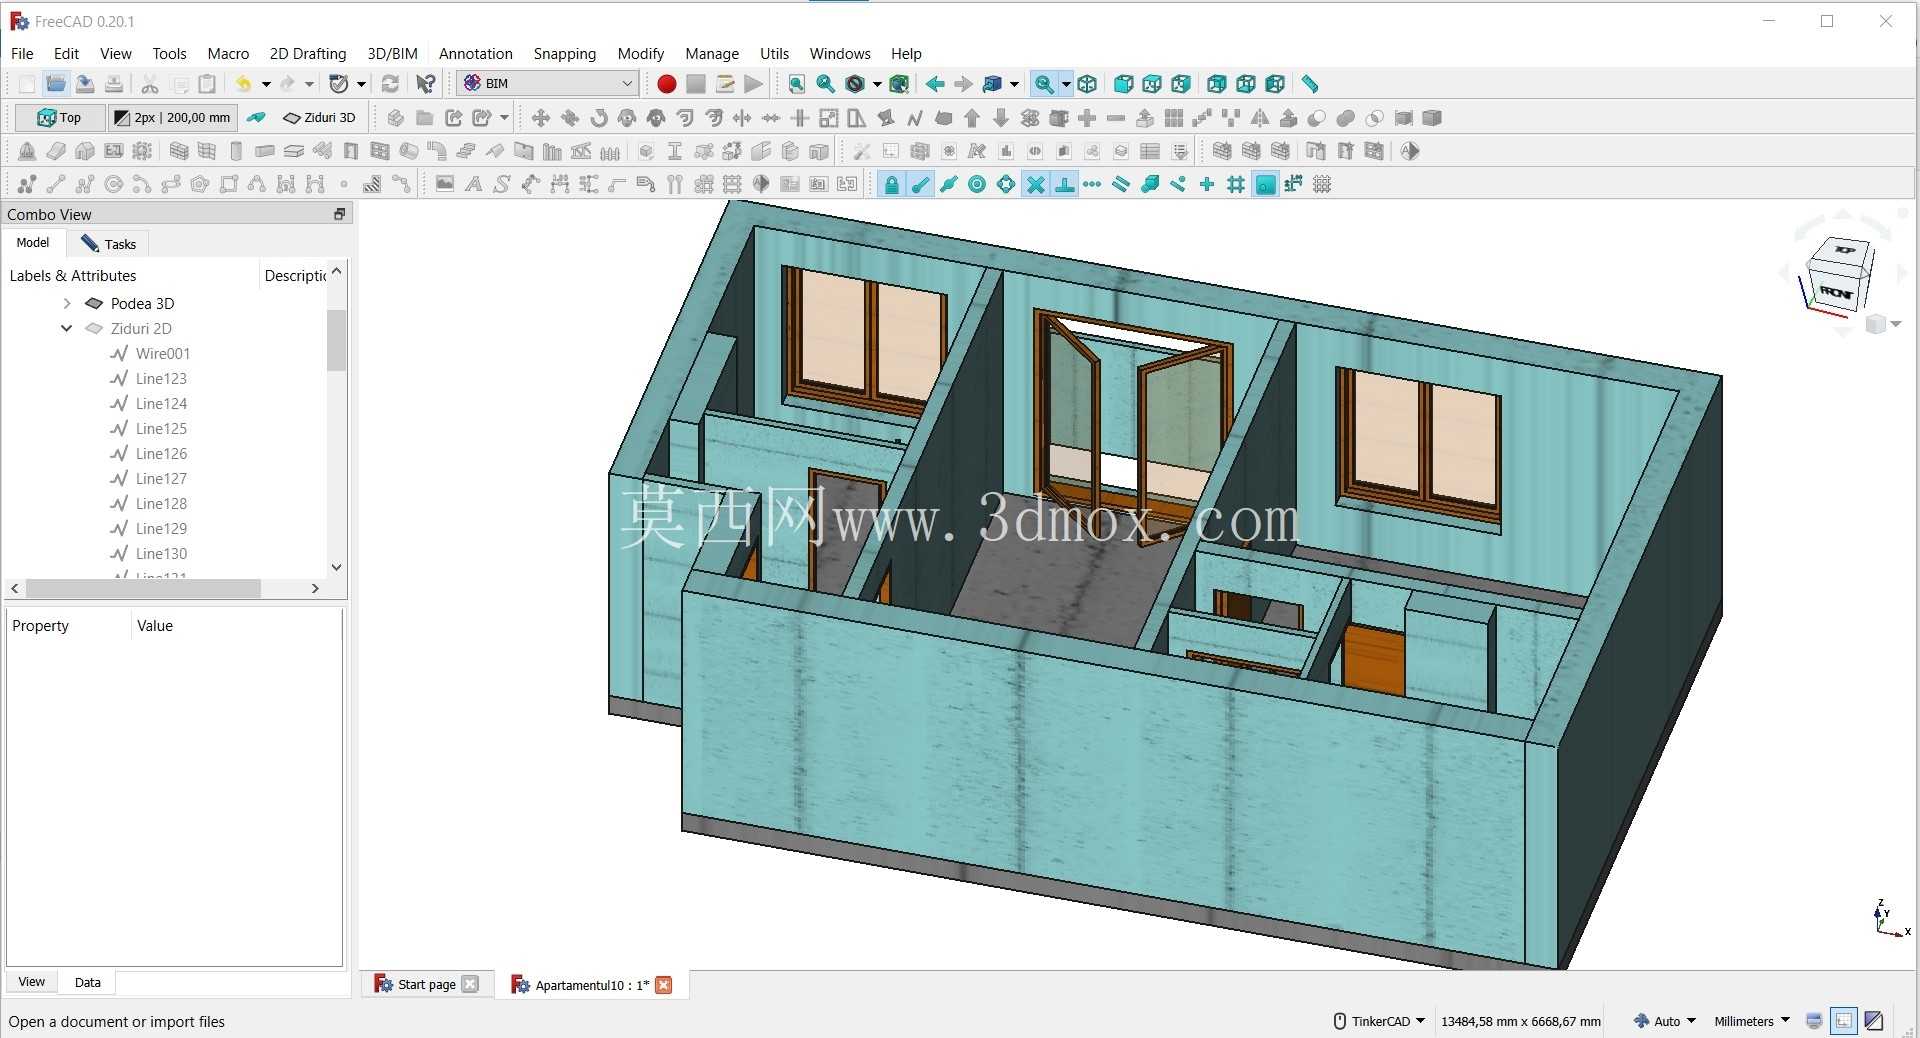Start macro recording with the red circle
Viewport: 1920px width, 1038px height.
(x=667, y=84)
